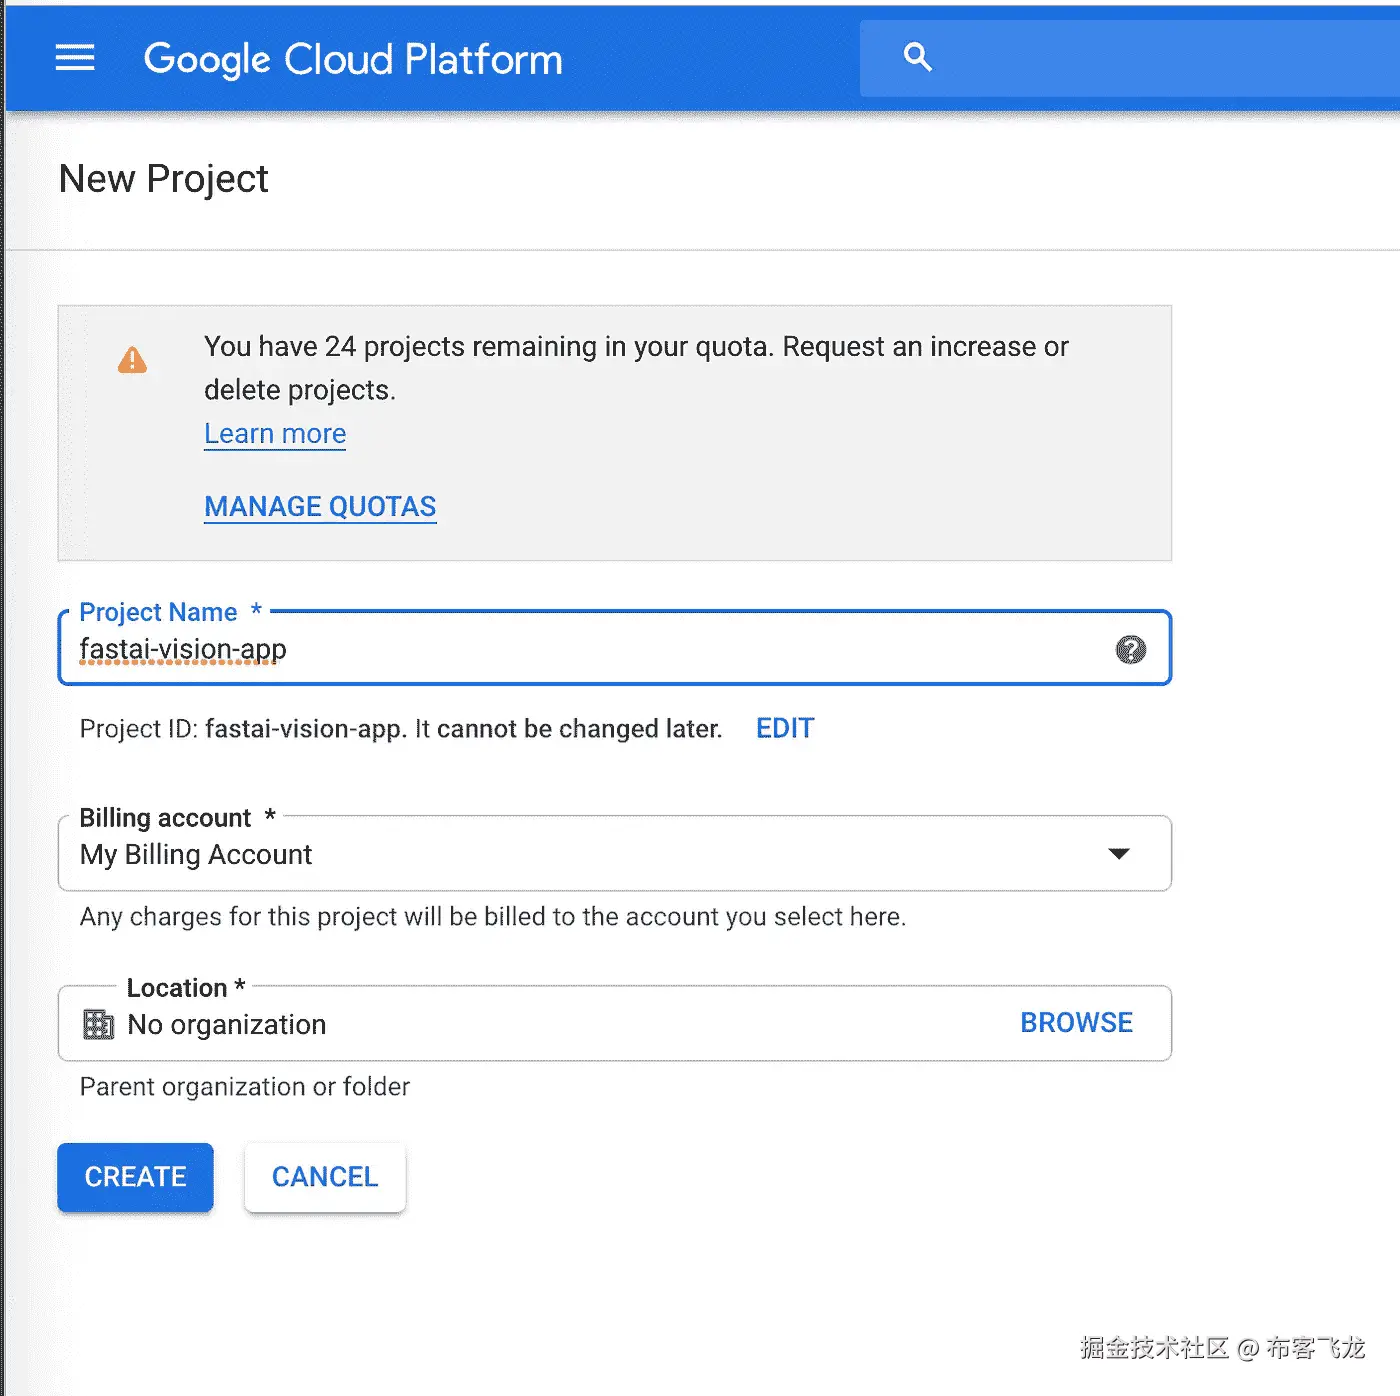The height and width of the screenshot is (1396, 1400).
Task: Open the MANAGE QUOTAS link
Action: (320, 507)
